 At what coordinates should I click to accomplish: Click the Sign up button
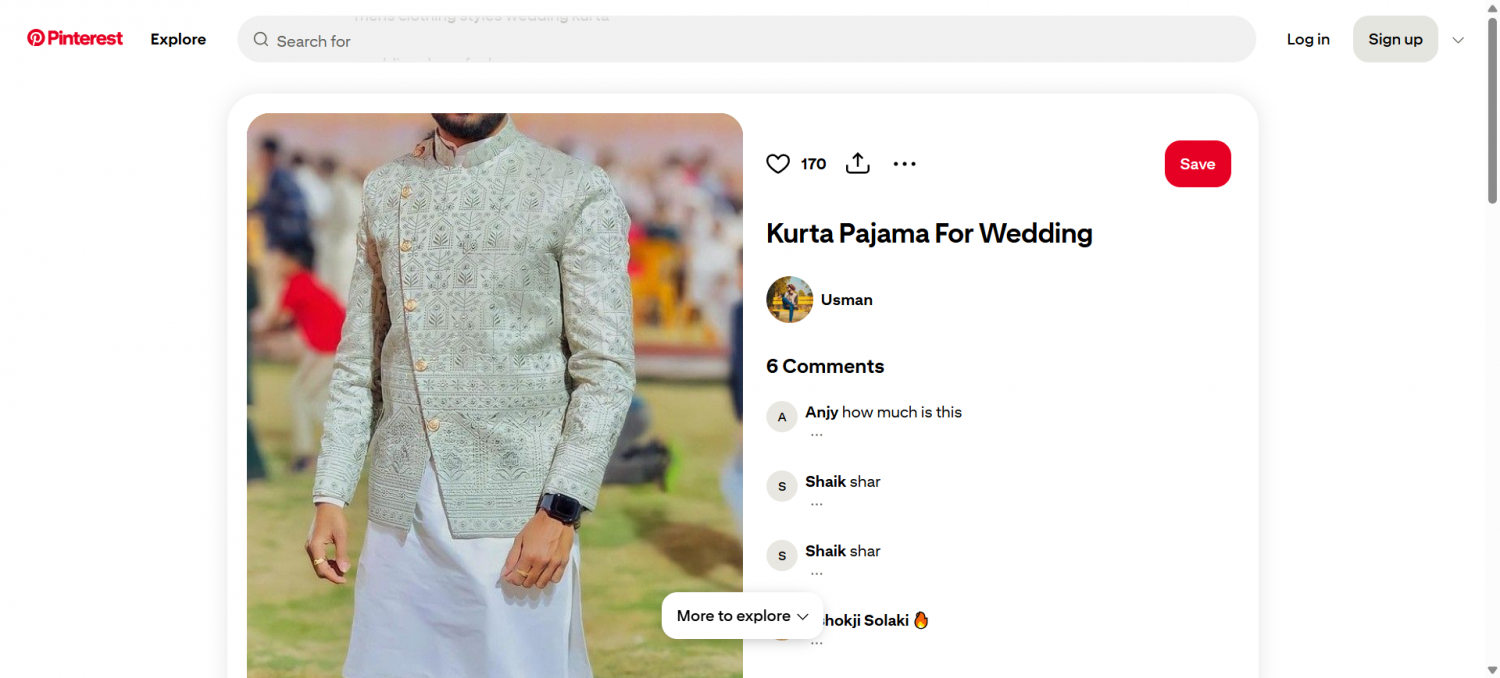1395,39
